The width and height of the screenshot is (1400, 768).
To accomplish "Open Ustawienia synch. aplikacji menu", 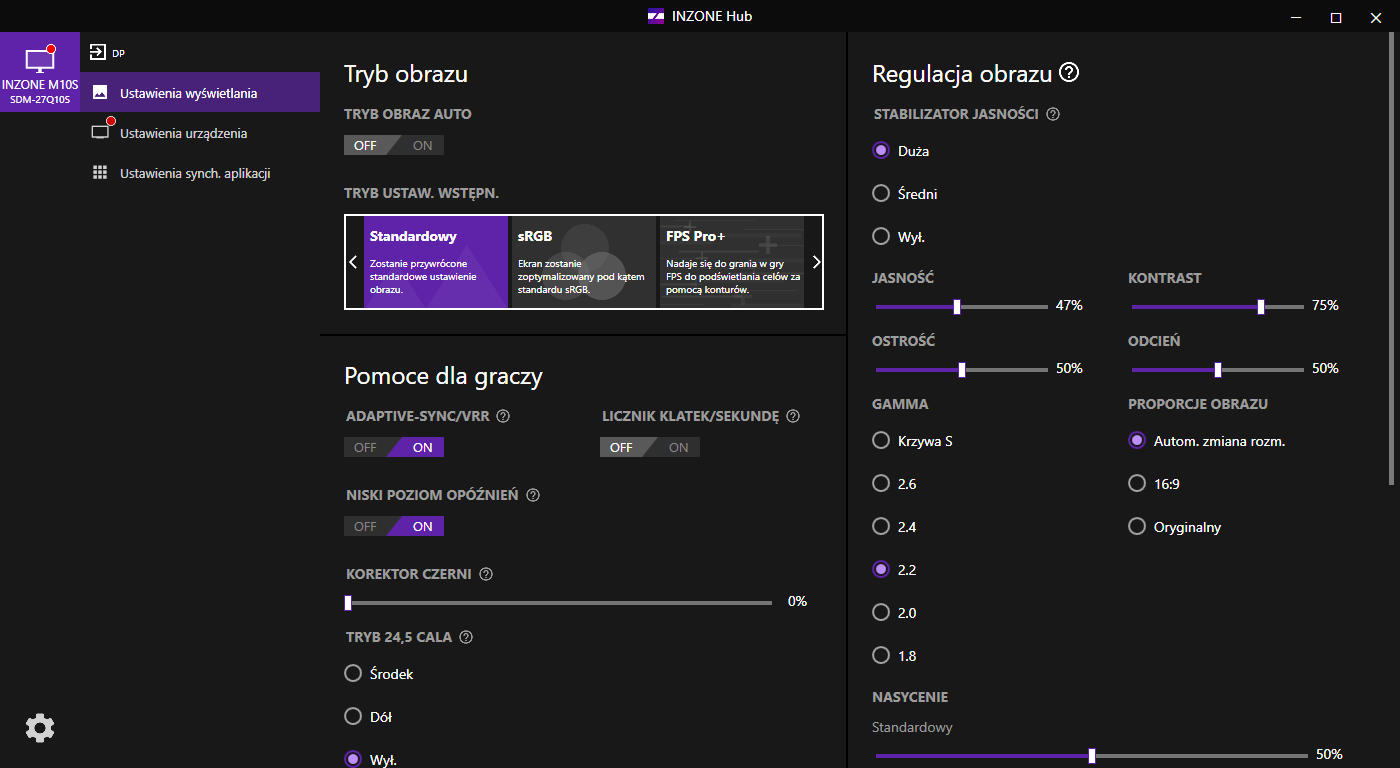I will coord(200,172).
